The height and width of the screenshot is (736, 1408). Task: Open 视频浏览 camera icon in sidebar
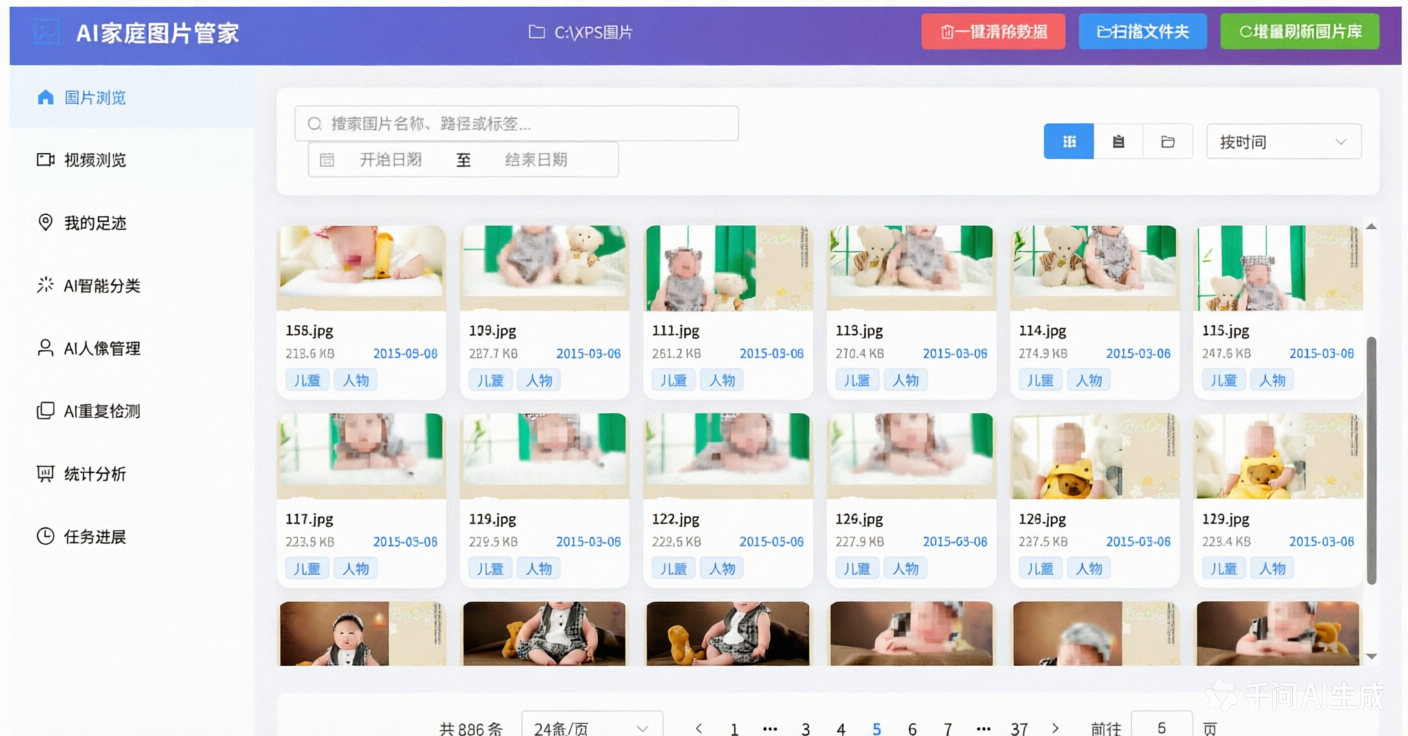pos(45,159)
